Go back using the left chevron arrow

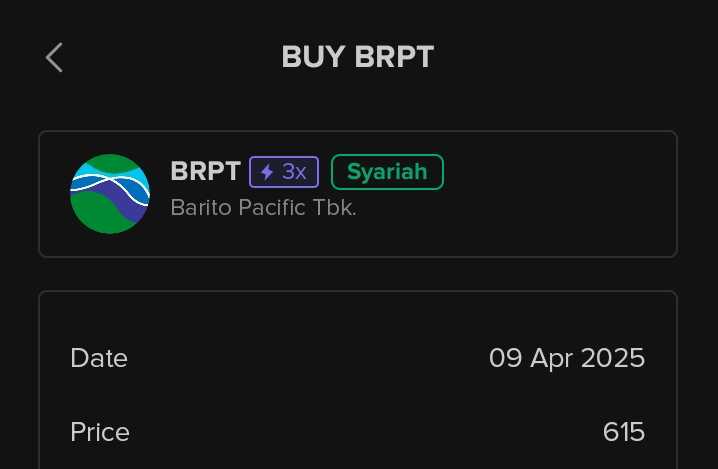(54, 58)
